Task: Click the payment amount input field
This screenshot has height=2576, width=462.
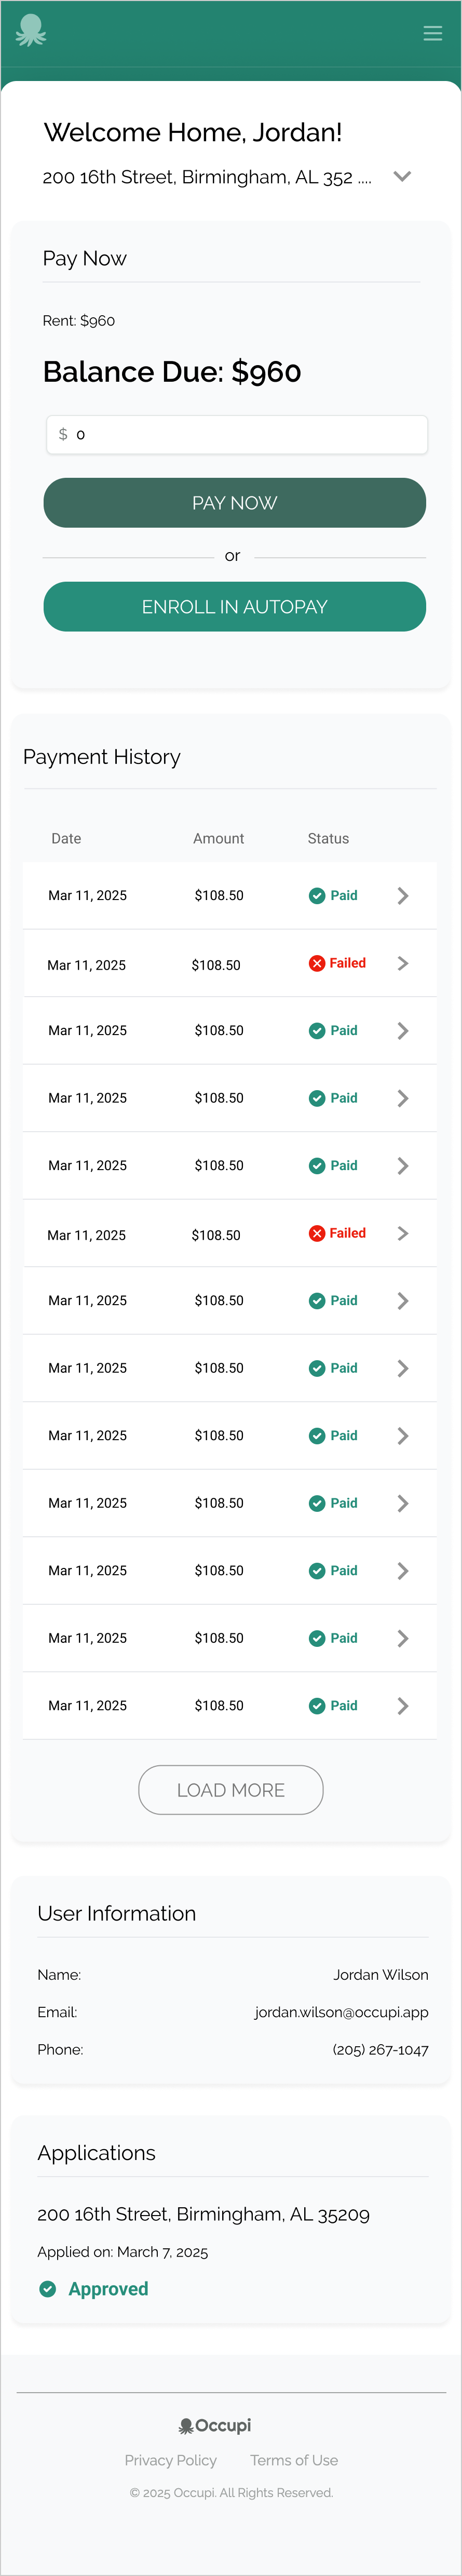Action: [x=237, y=434]
